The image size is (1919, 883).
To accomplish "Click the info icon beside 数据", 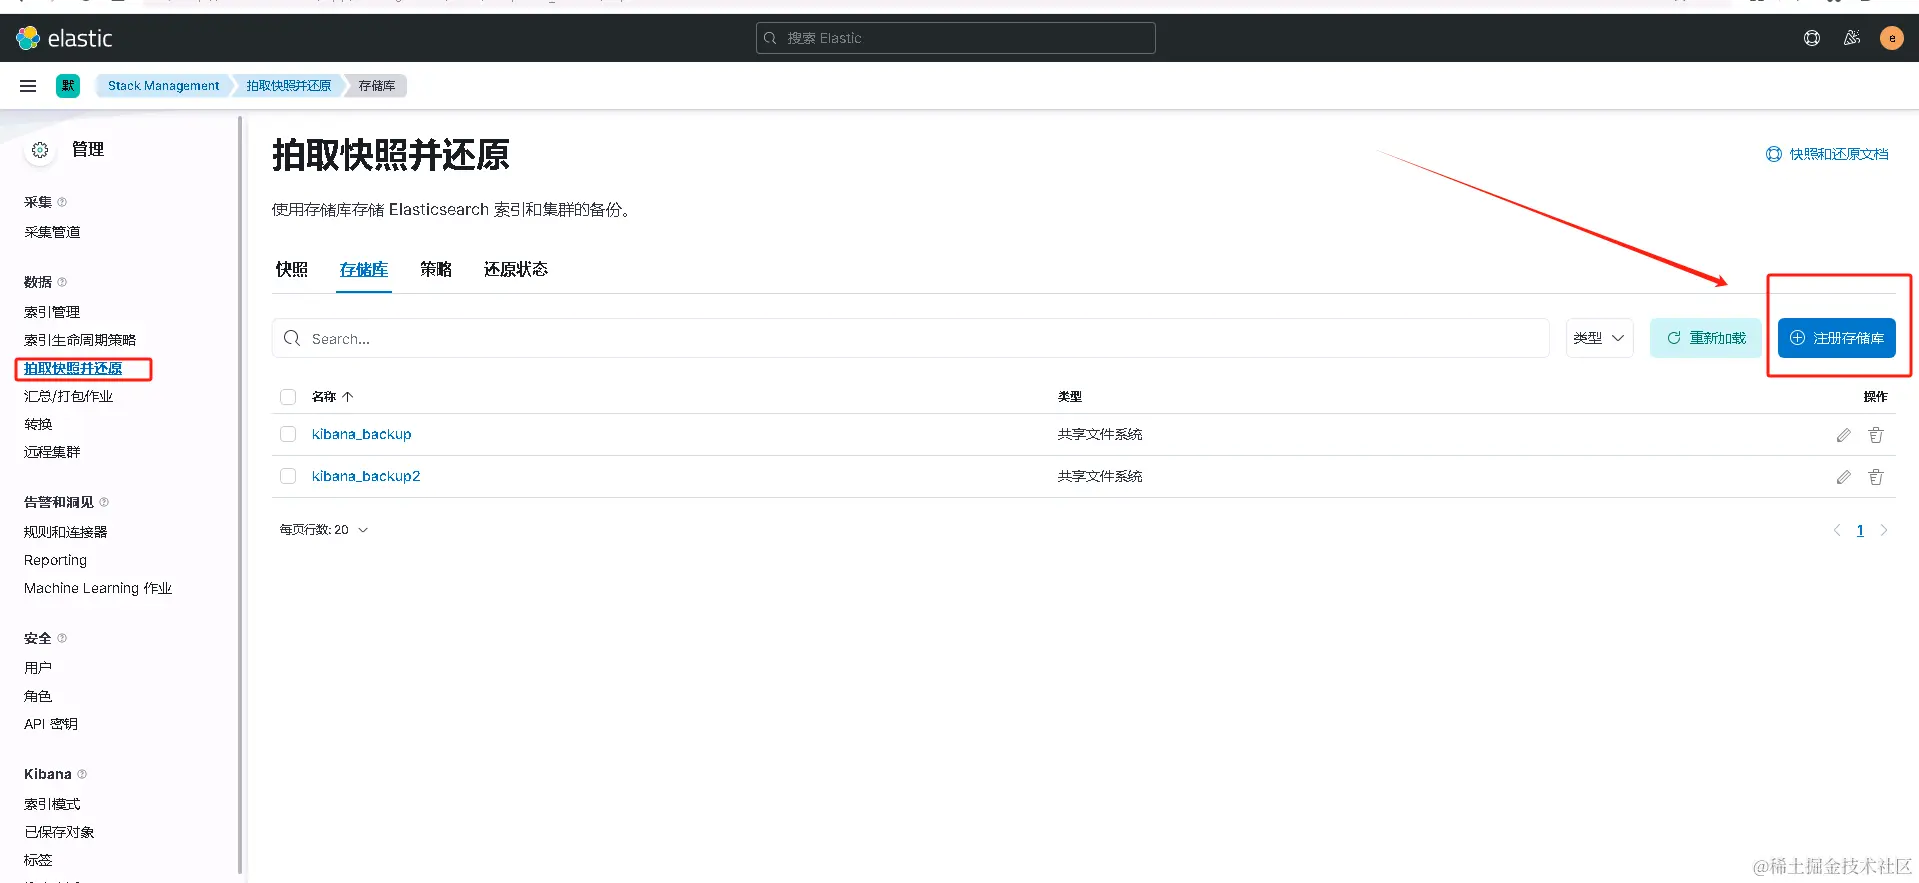I will tap(62, 282).
